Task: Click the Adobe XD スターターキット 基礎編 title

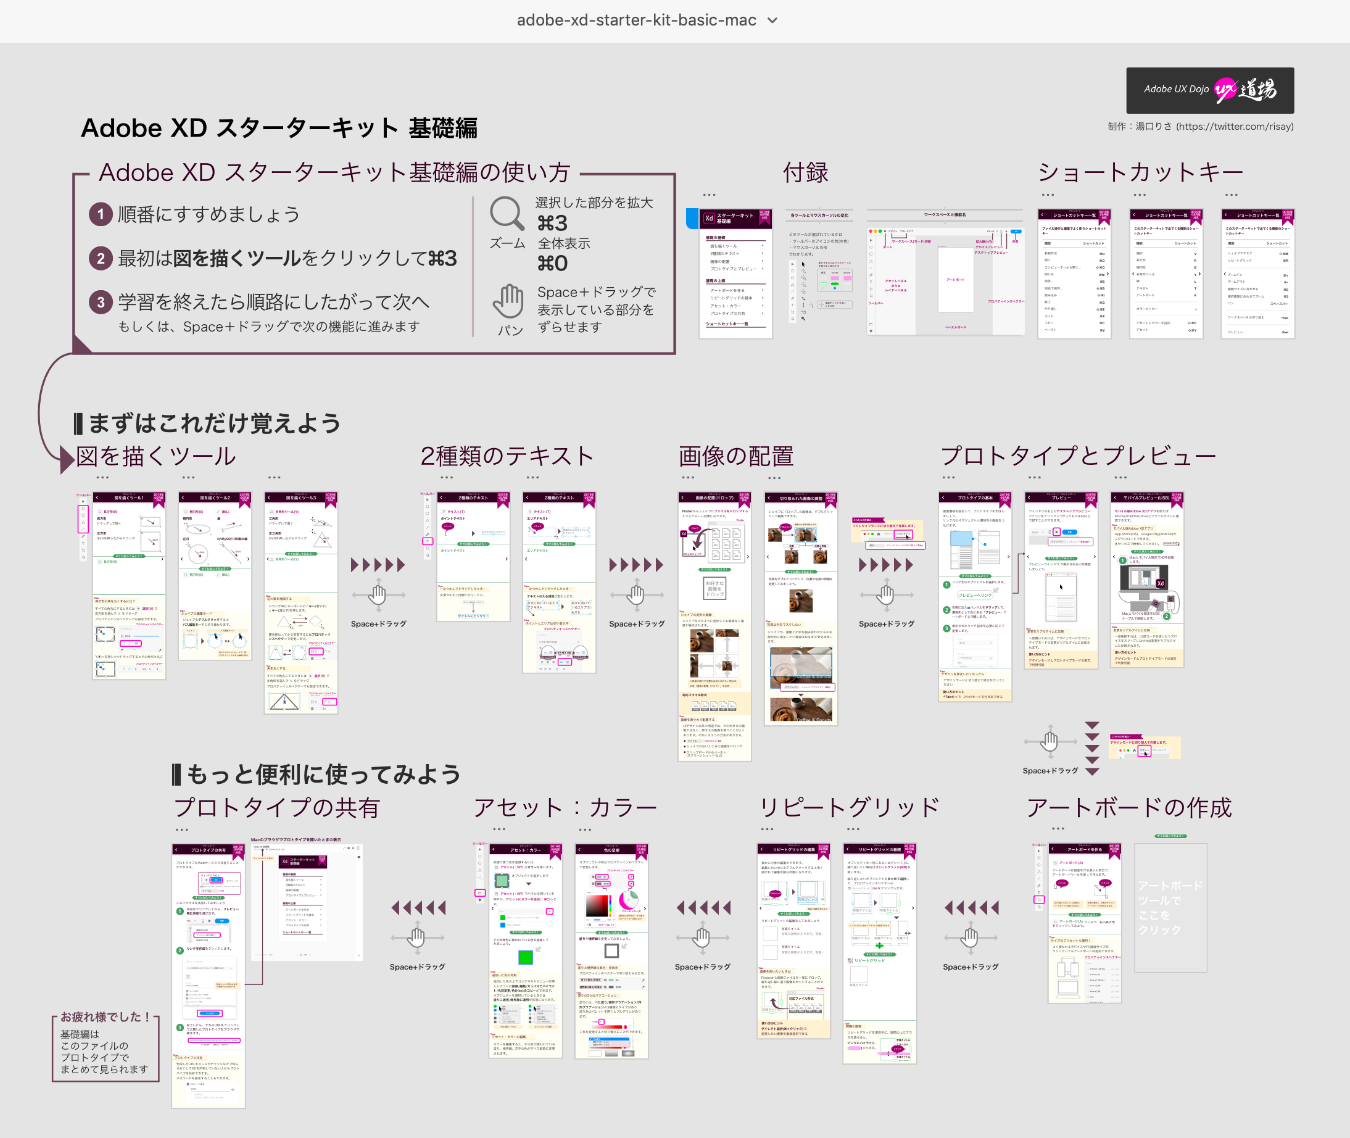Action: (x=279, y=128)
